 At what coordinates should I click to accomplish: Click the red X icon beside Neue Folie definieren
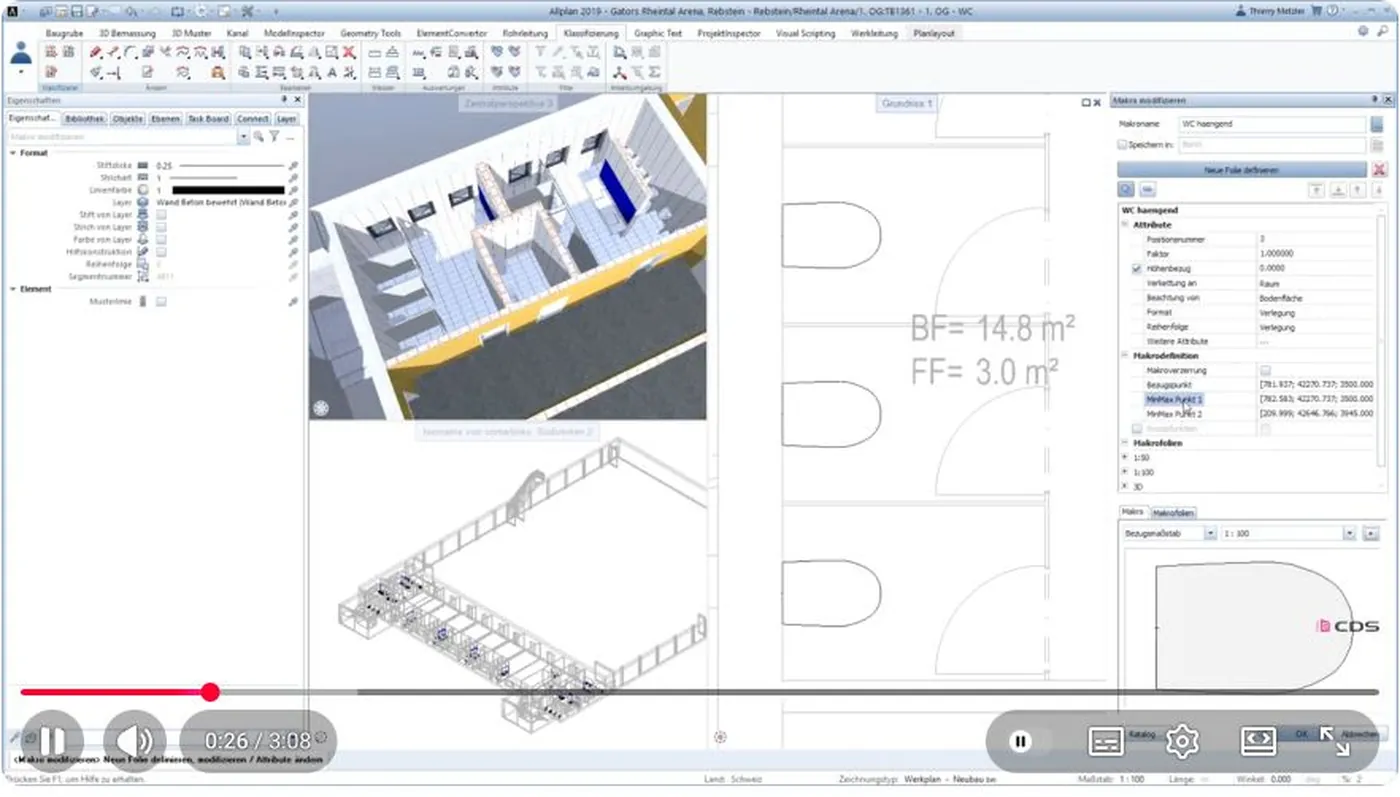pyautogui.click(x=1380, y=170)
